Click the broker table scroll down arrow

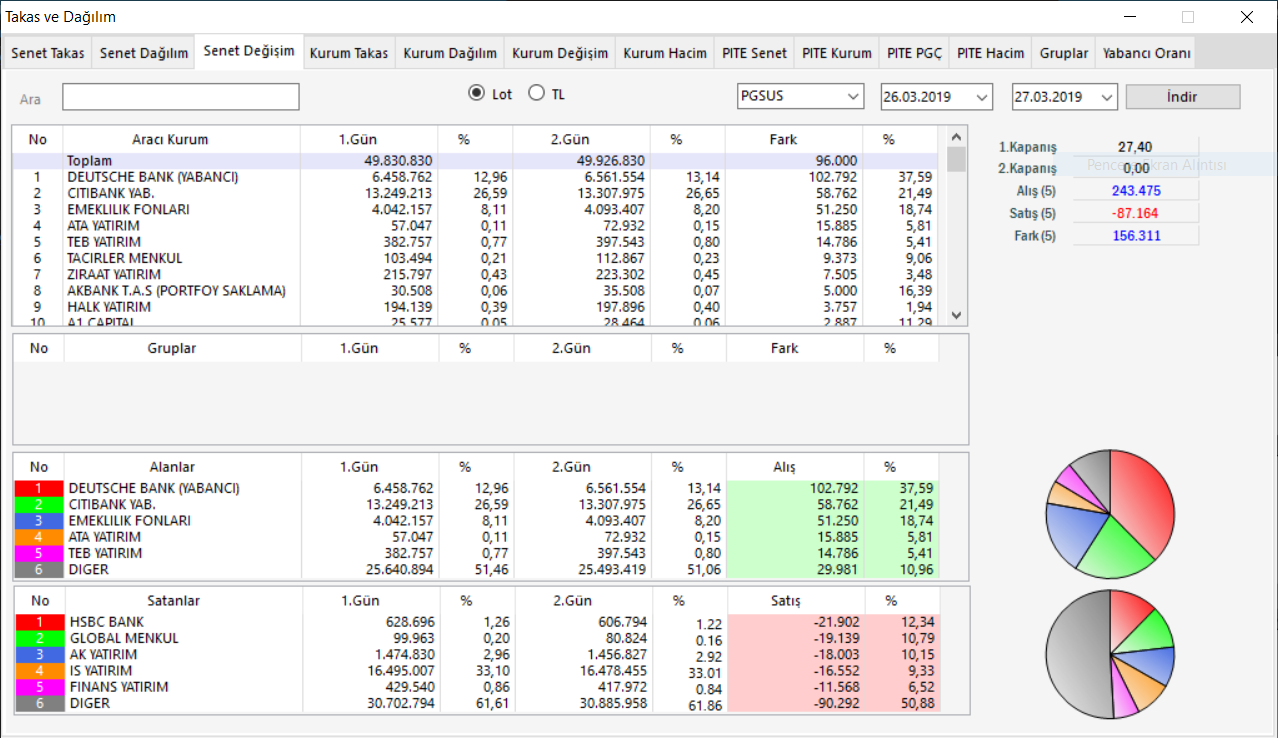tap(956, 315)
